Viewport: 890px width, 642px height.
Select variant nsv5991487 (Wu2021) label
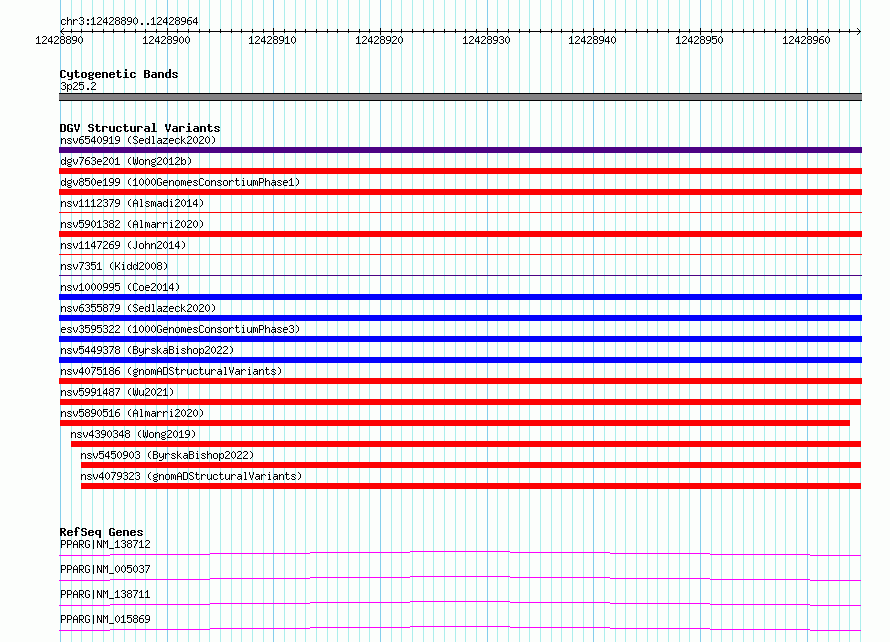pos(117,392)
